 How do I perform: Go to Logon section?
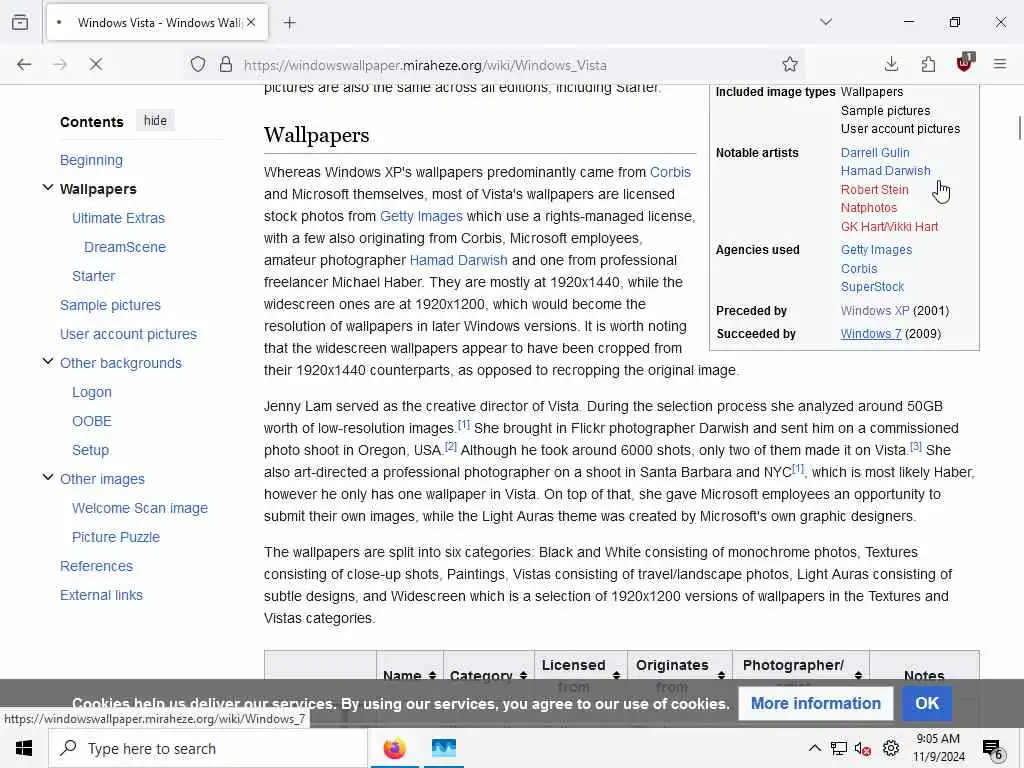coord(91,392)
